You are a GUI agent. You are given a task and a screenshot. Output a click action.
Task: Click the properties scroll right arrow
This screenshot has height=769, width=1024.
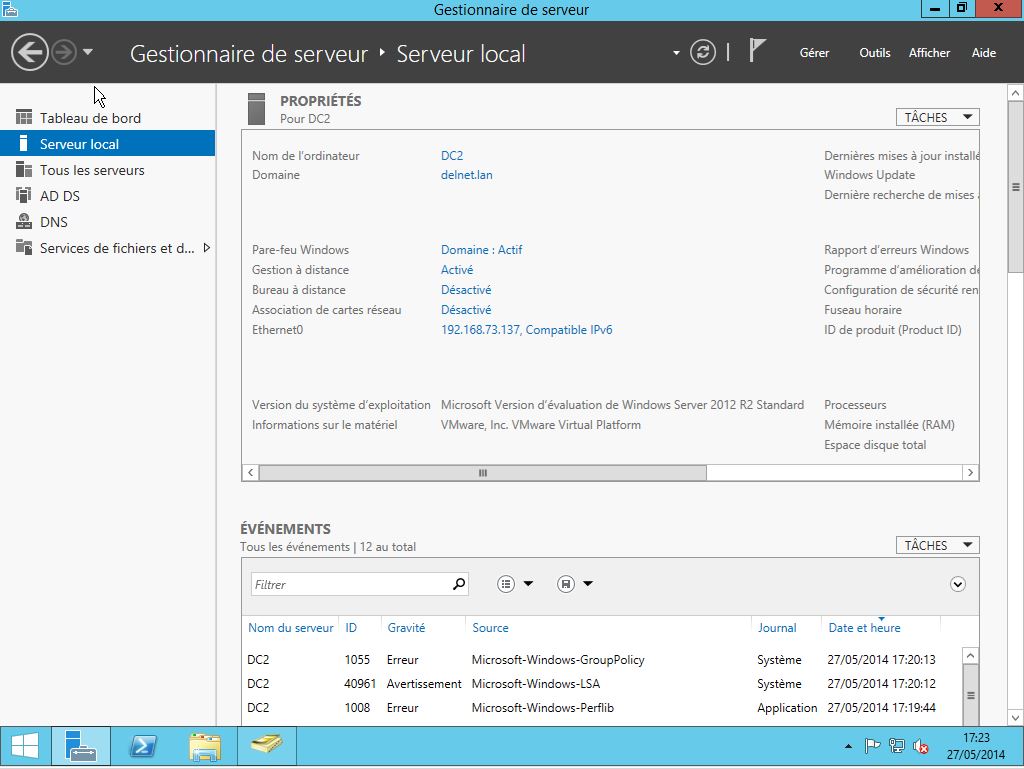(x=970, y=473)
